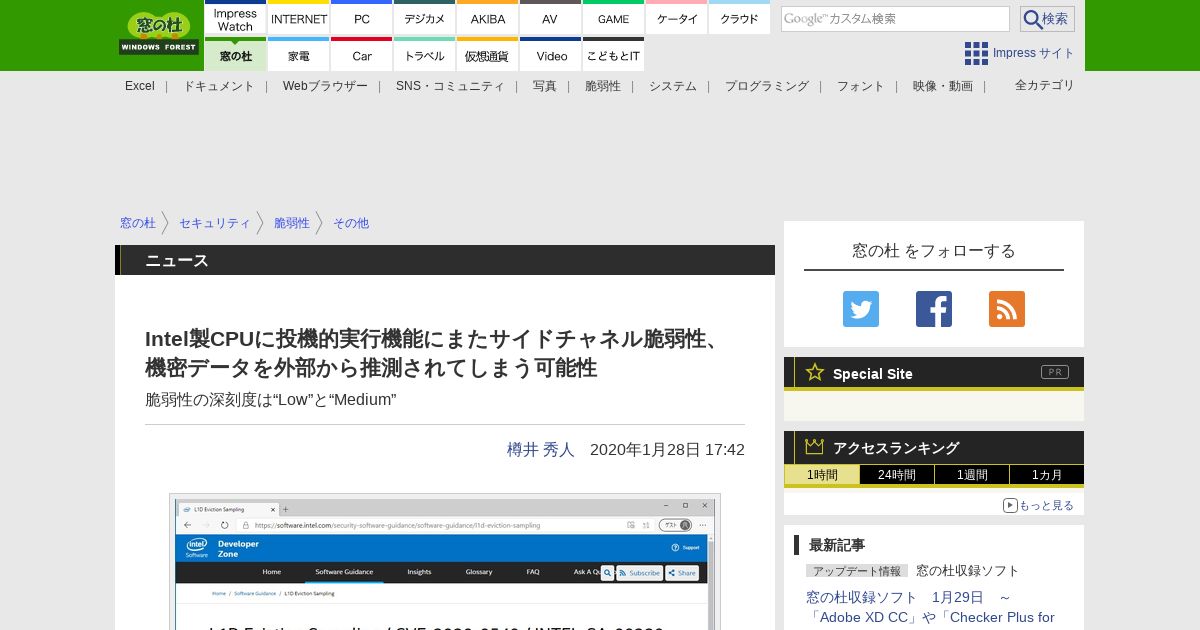The height and width of the screenshot is (630, 1200).
Task: Open the クラウド site tab
Action: (x=739, y=19)
